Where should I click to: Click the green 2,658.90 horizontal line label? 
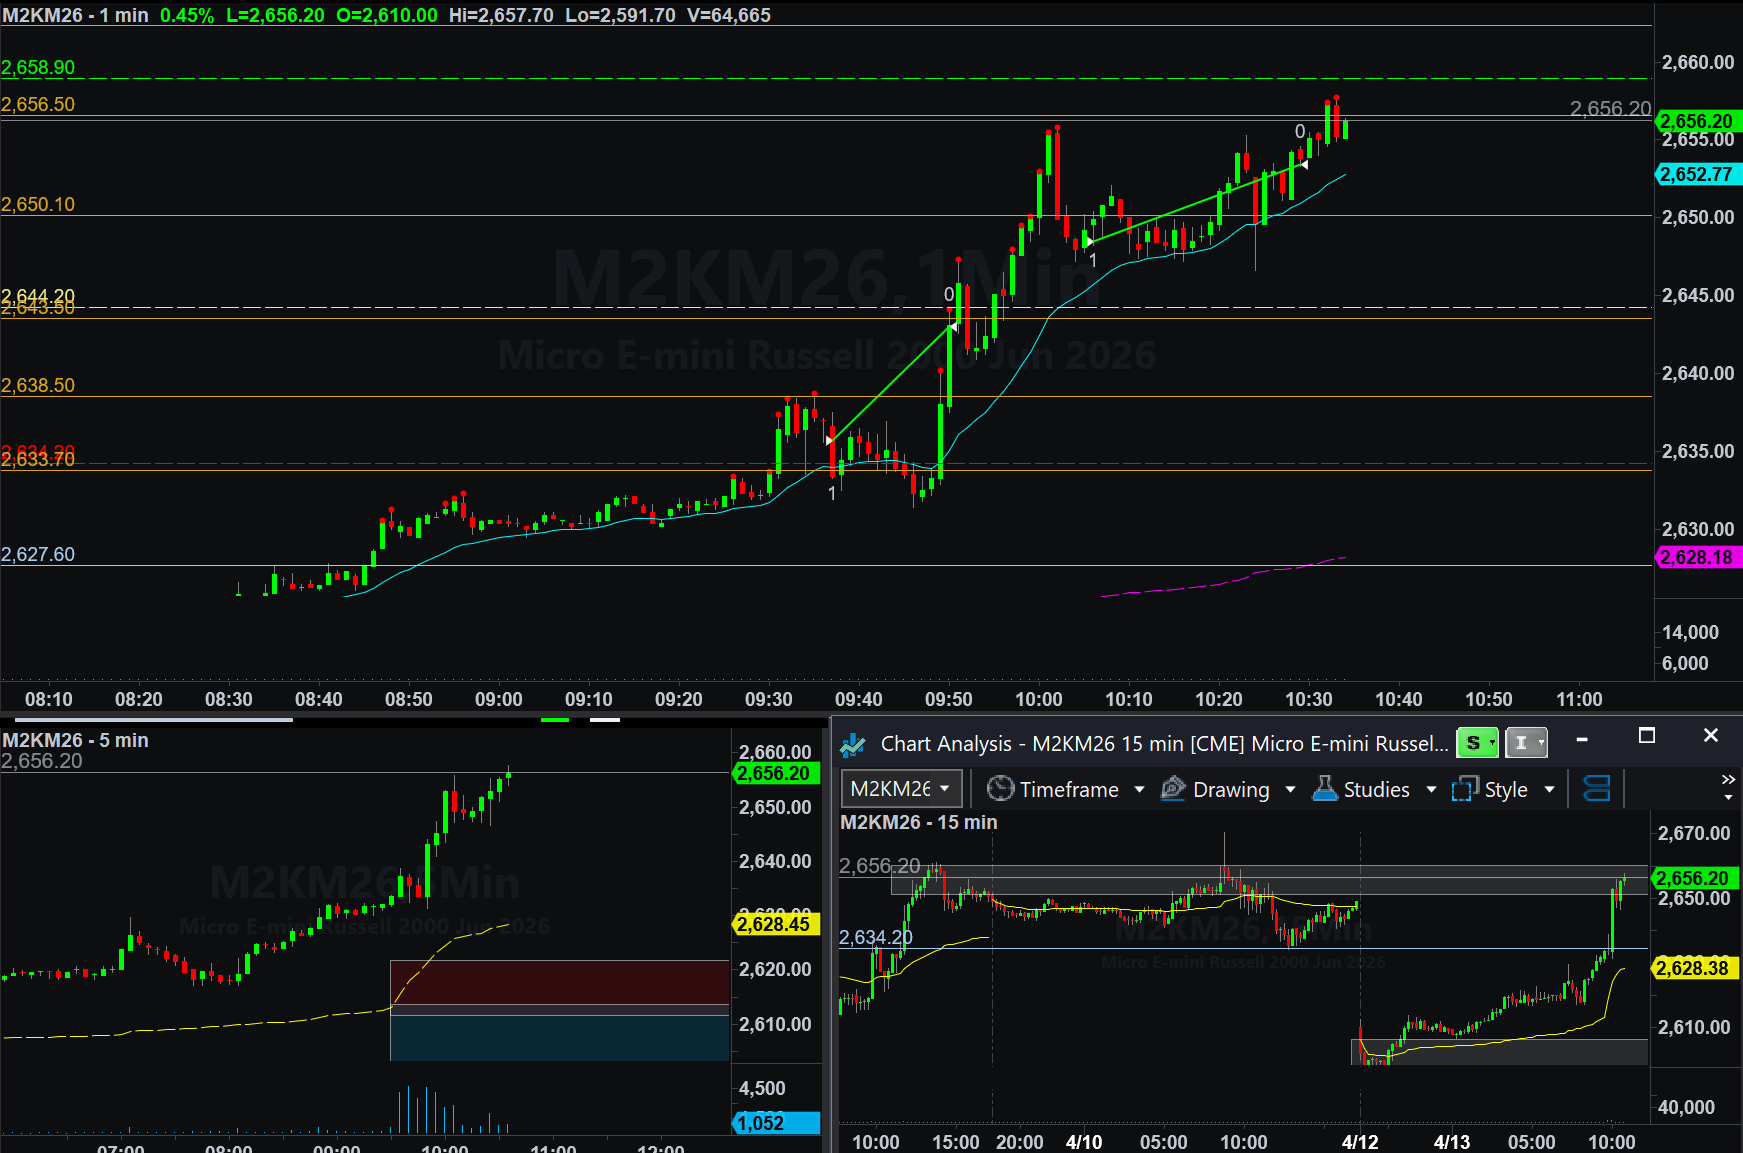coord(38,67)
